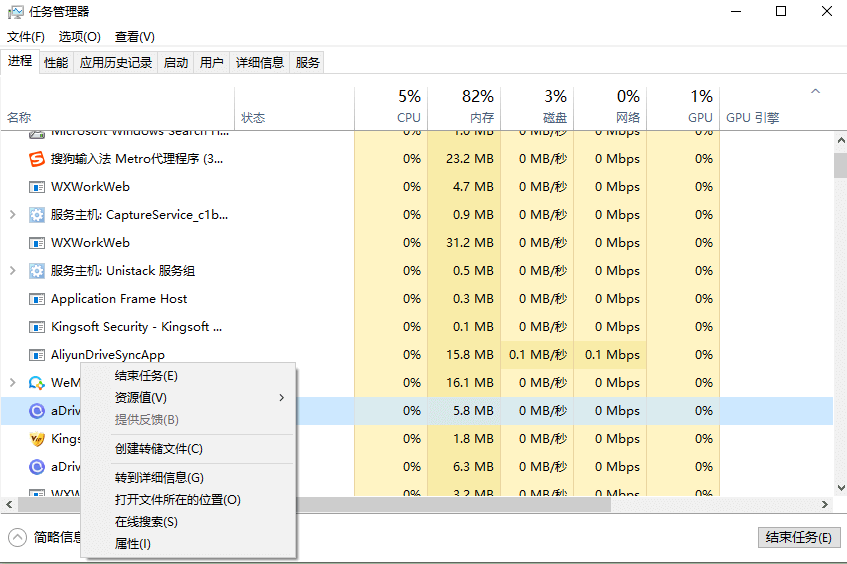Switch to the Startup (启动) tab

pos(176,63)
